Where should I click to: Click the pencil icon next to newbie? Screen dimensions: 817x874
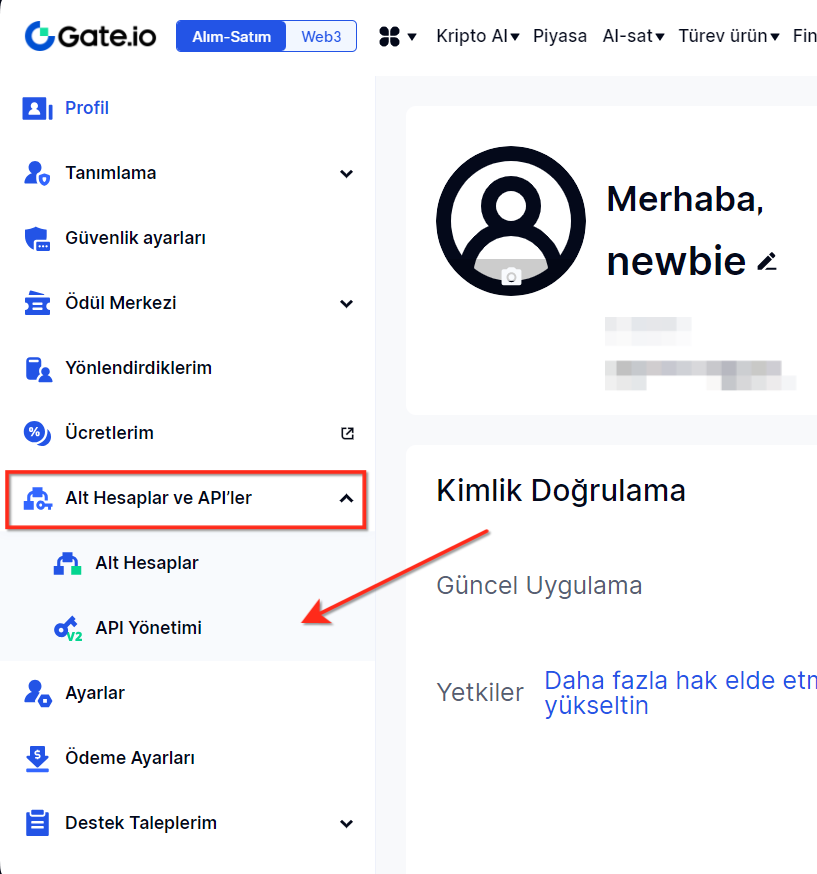coord(766,262)
